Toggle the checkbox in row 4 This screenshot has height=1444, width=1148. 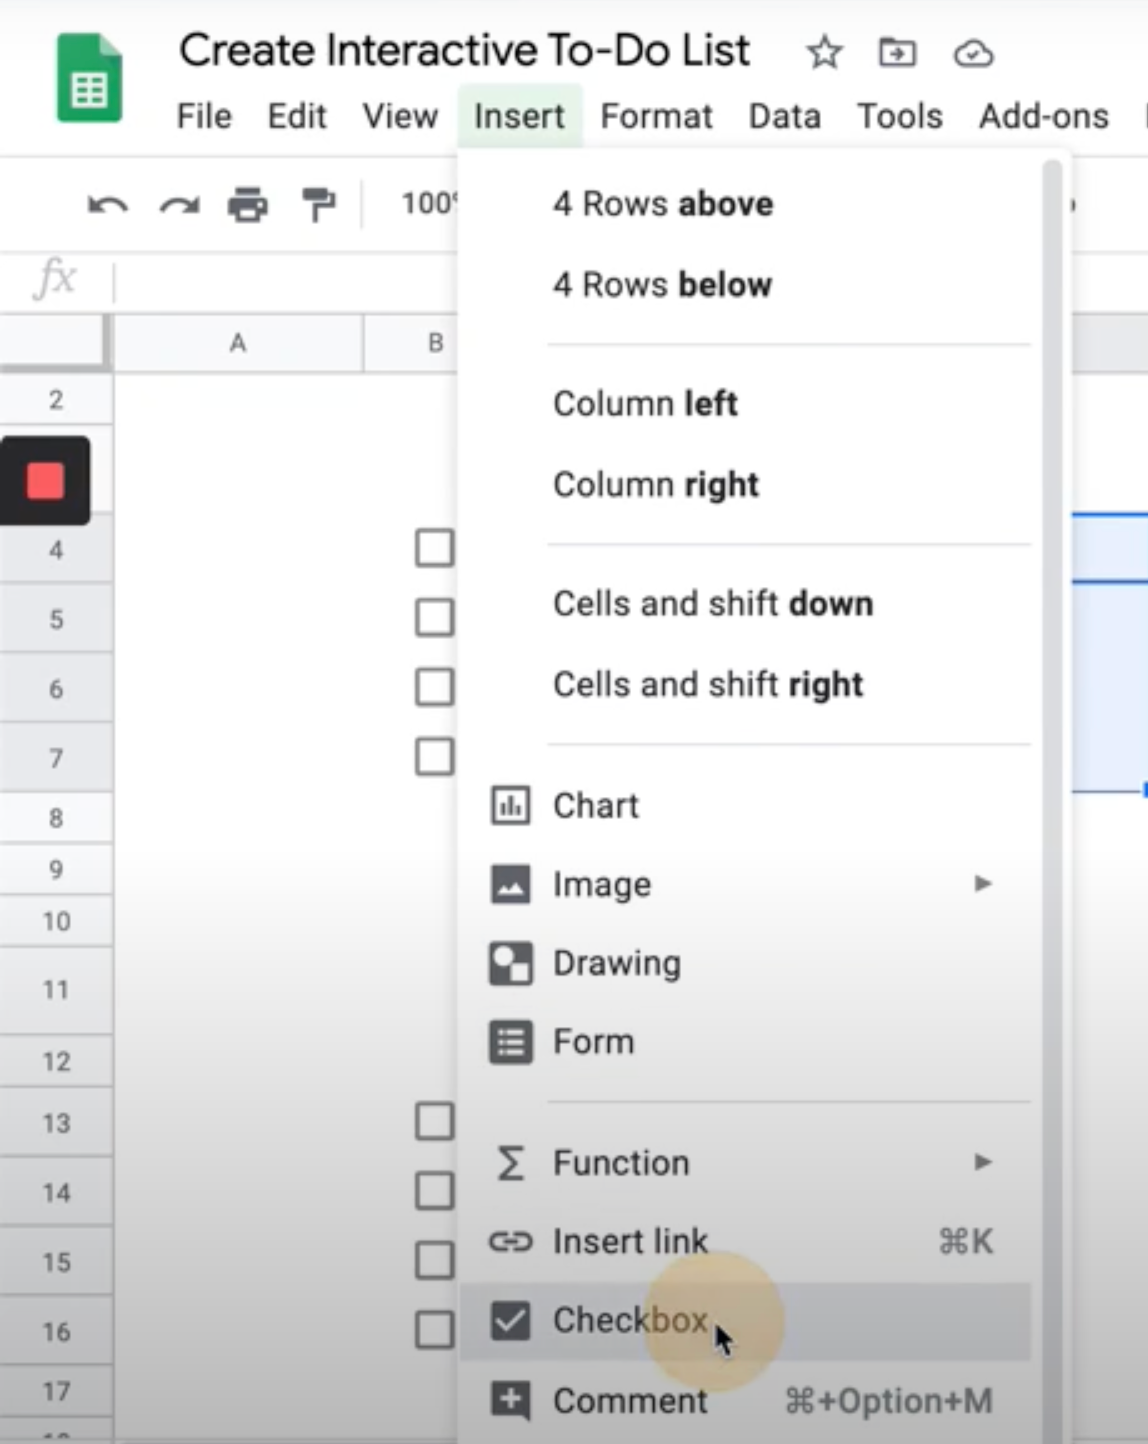coord(434,548)
